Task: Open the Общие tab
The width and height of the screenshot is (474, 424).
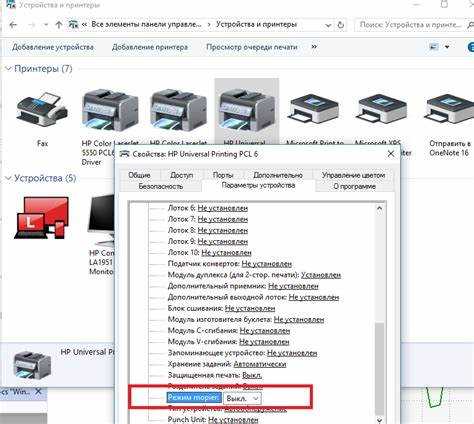Action: [x=139, y=175]
